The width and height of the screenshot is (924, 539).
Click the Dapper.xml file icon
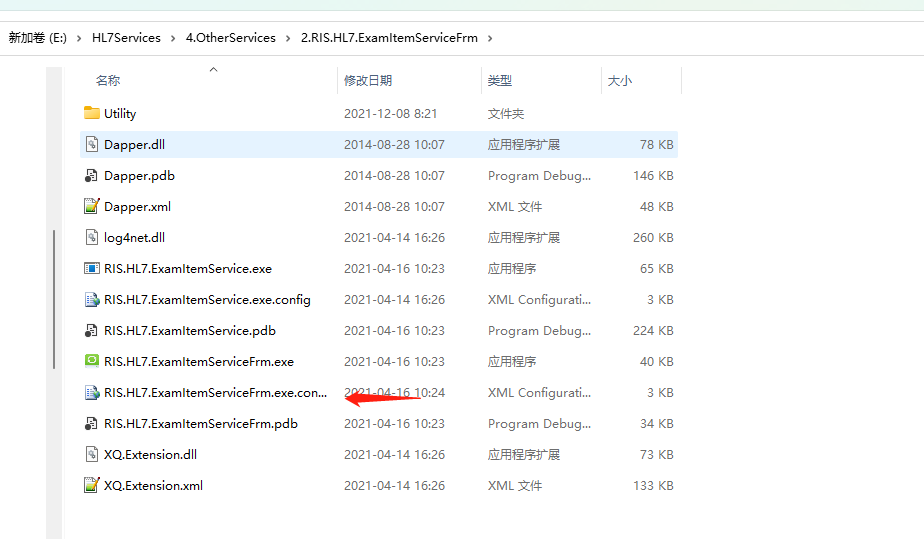coord(91,206)
